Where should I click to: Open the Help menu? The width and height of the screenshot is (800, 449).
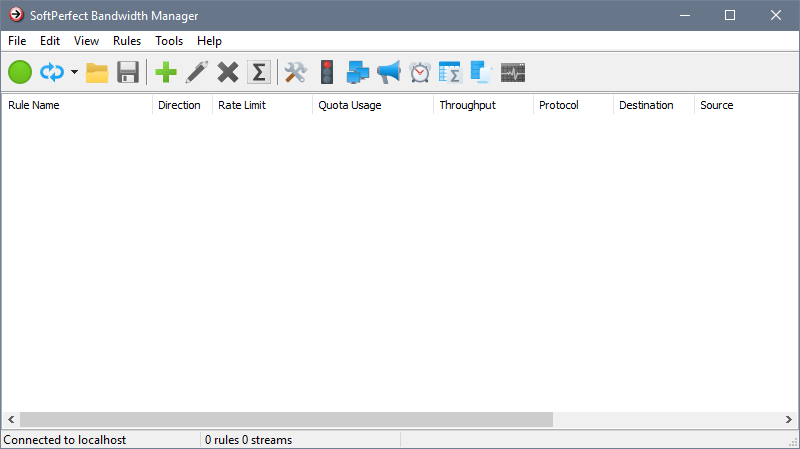pyautogui.click(x=209, y=41)
